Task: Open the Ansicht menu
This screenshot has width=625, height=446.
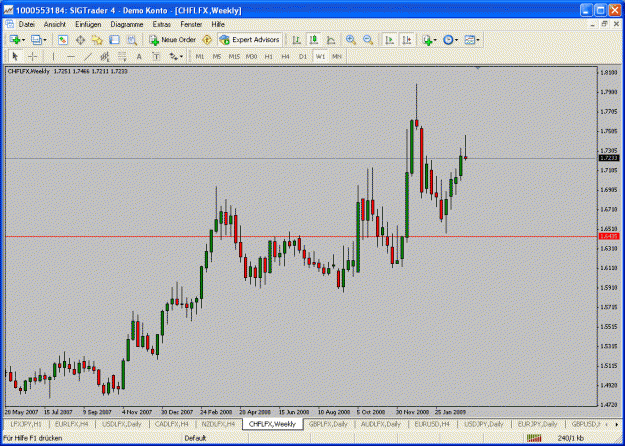Action: click(55, 24)
